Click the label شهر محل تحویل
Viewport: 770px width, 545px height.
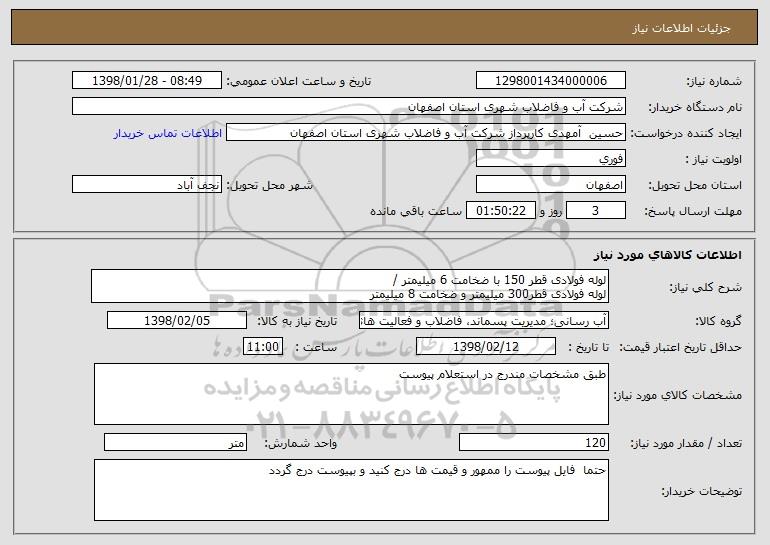pos(269,185)
